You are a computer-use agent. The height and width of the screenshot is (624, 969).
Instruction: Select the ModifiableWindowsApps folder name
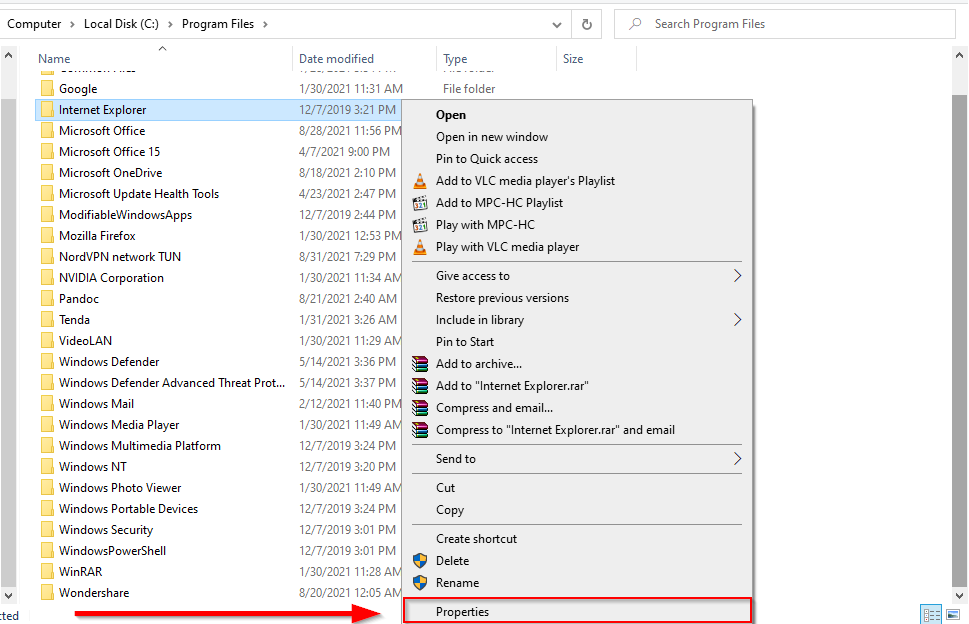pyautogui.click(x=125, y=215)
